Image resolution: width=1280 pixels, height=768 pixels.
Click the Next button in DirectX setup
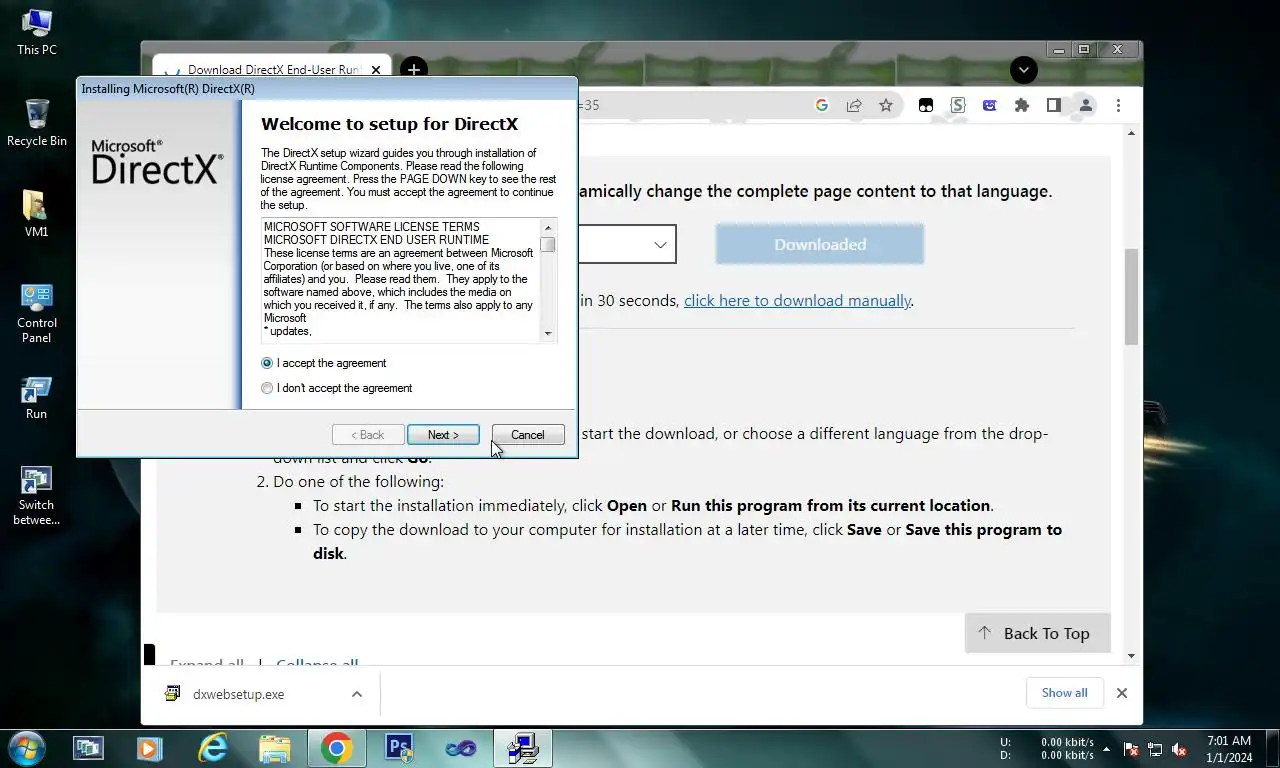click(443, 435)
